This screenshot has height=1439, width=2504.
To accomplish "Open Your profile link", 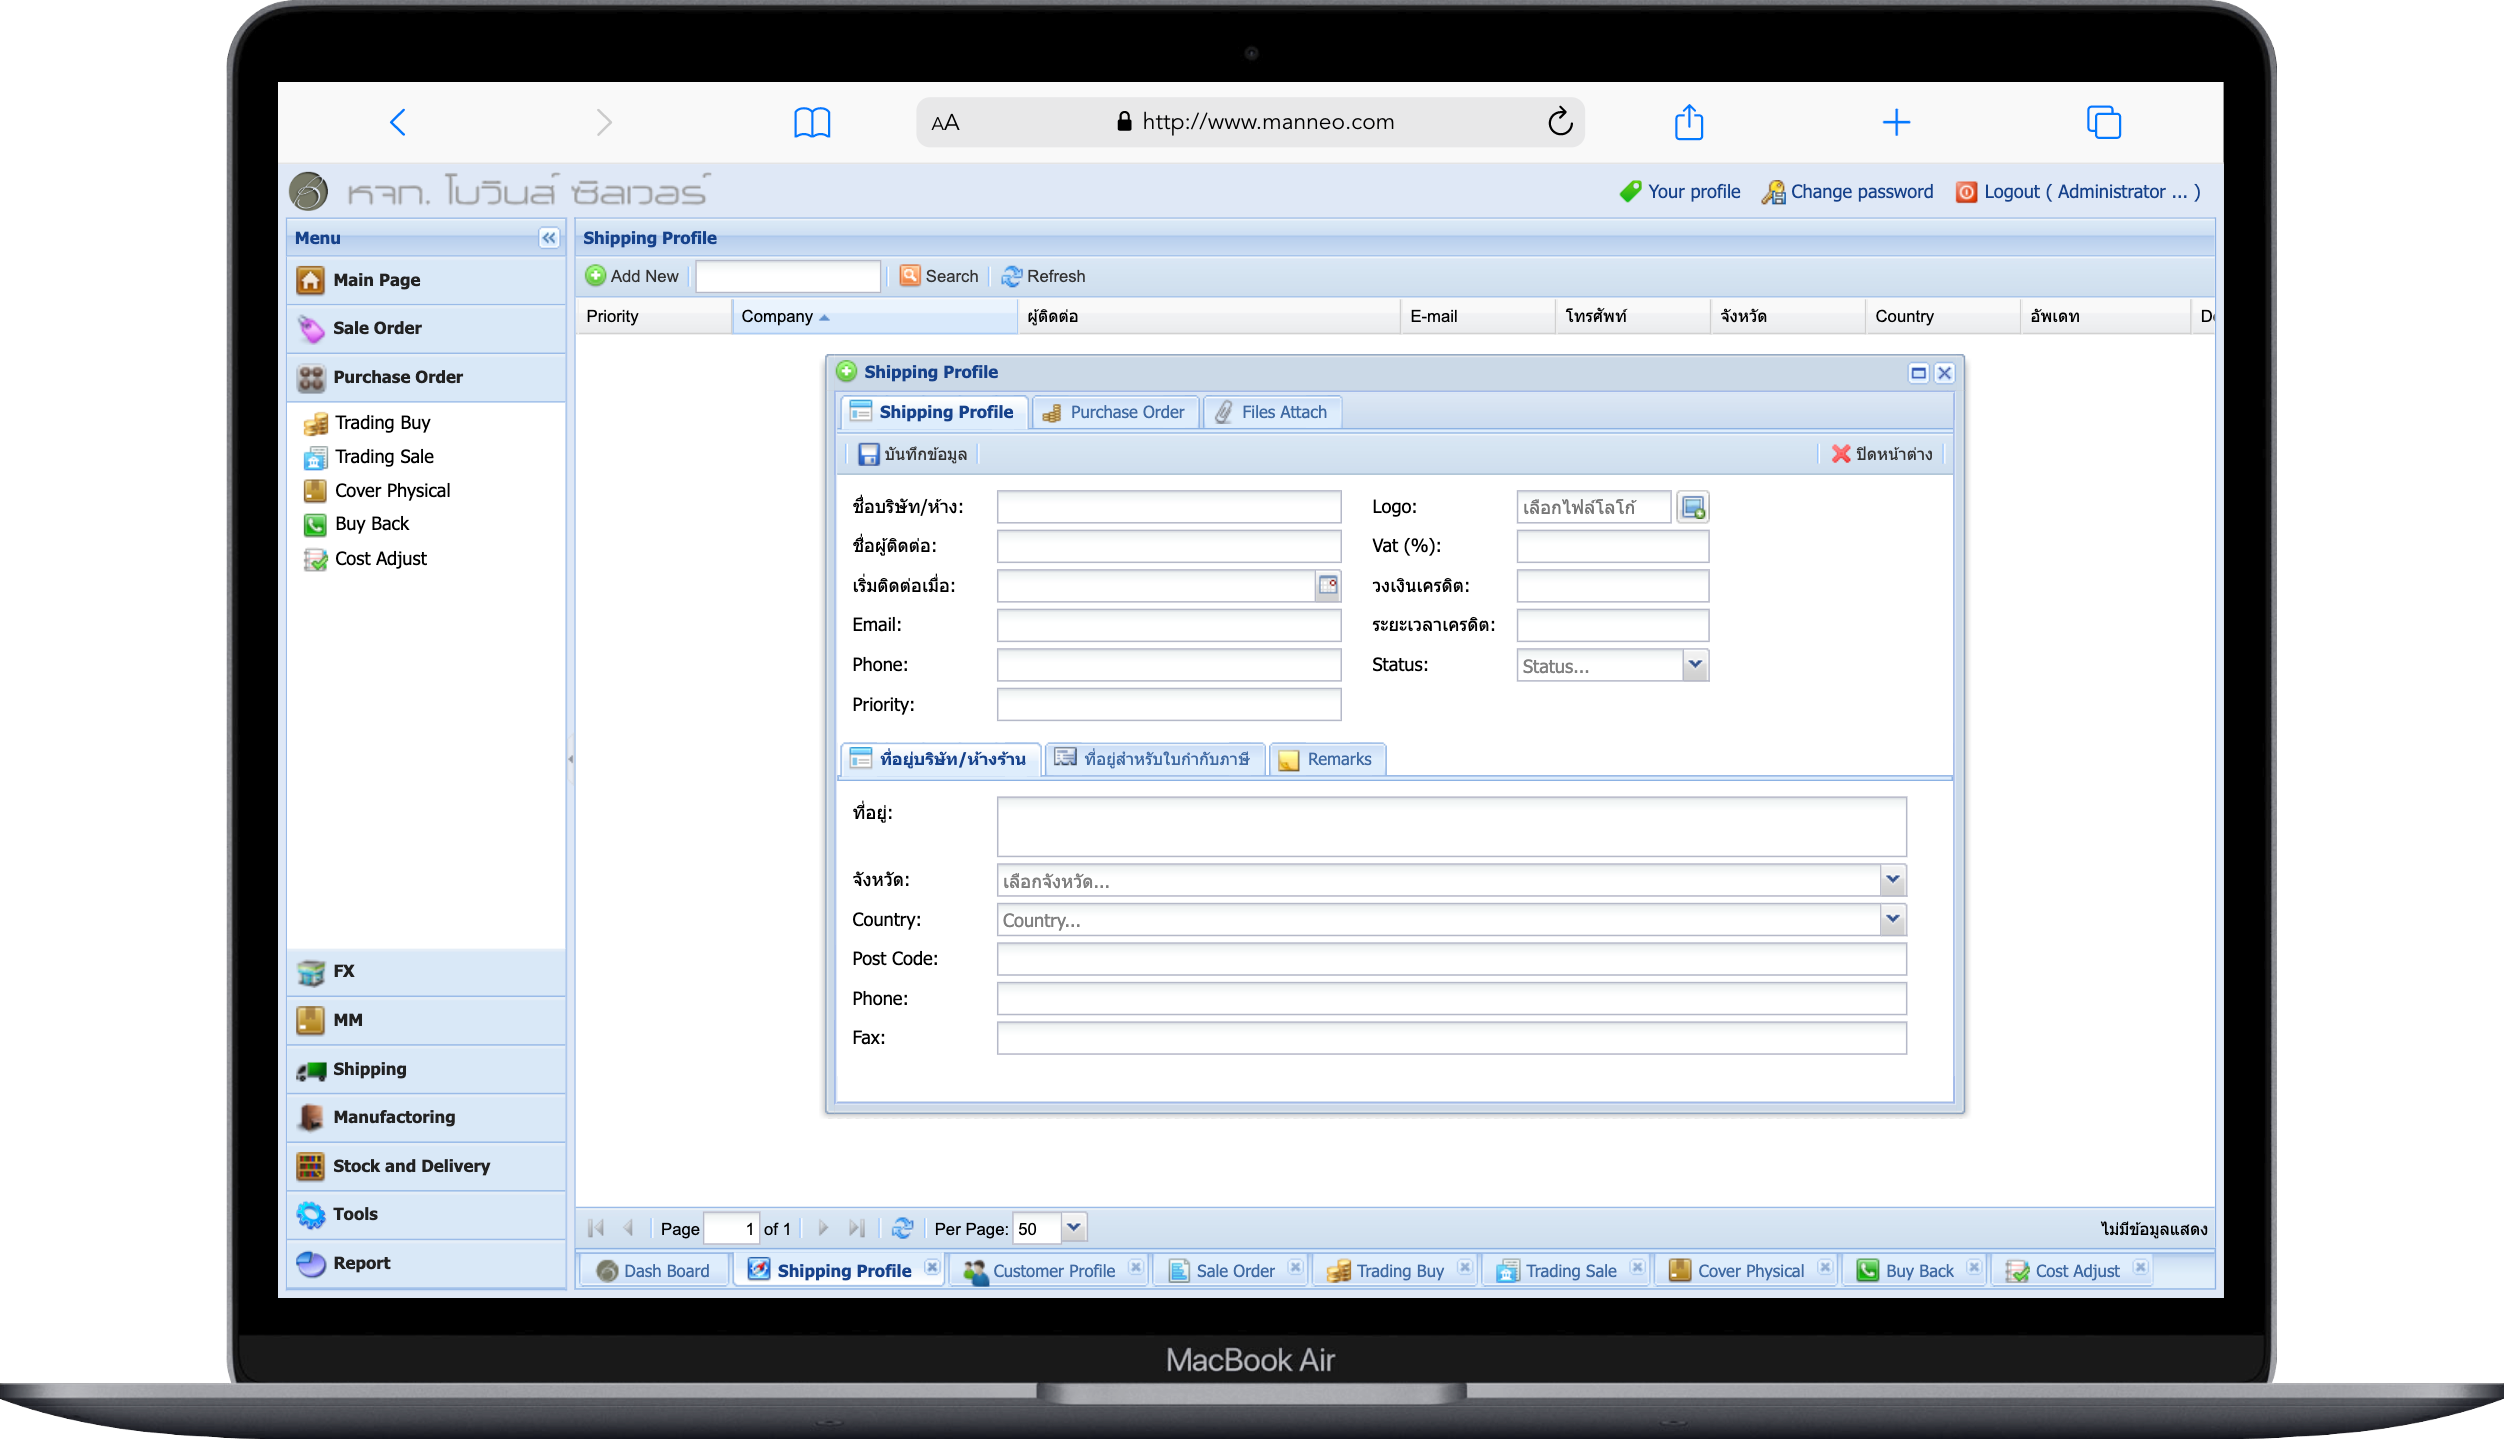I will coord(1681,192).
